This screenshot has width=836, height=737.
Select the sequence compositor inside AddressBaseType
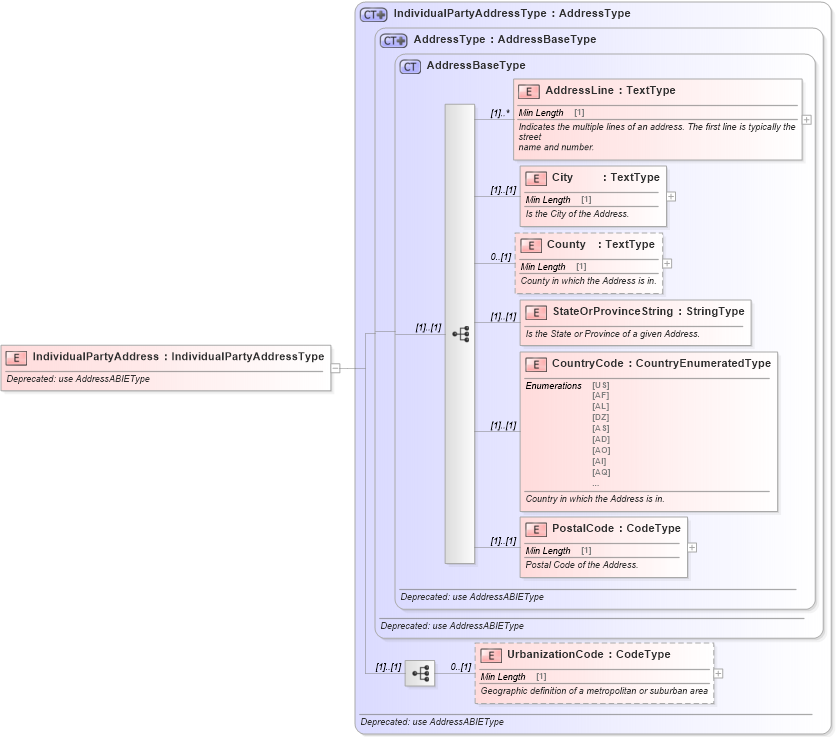click(462, 334)
